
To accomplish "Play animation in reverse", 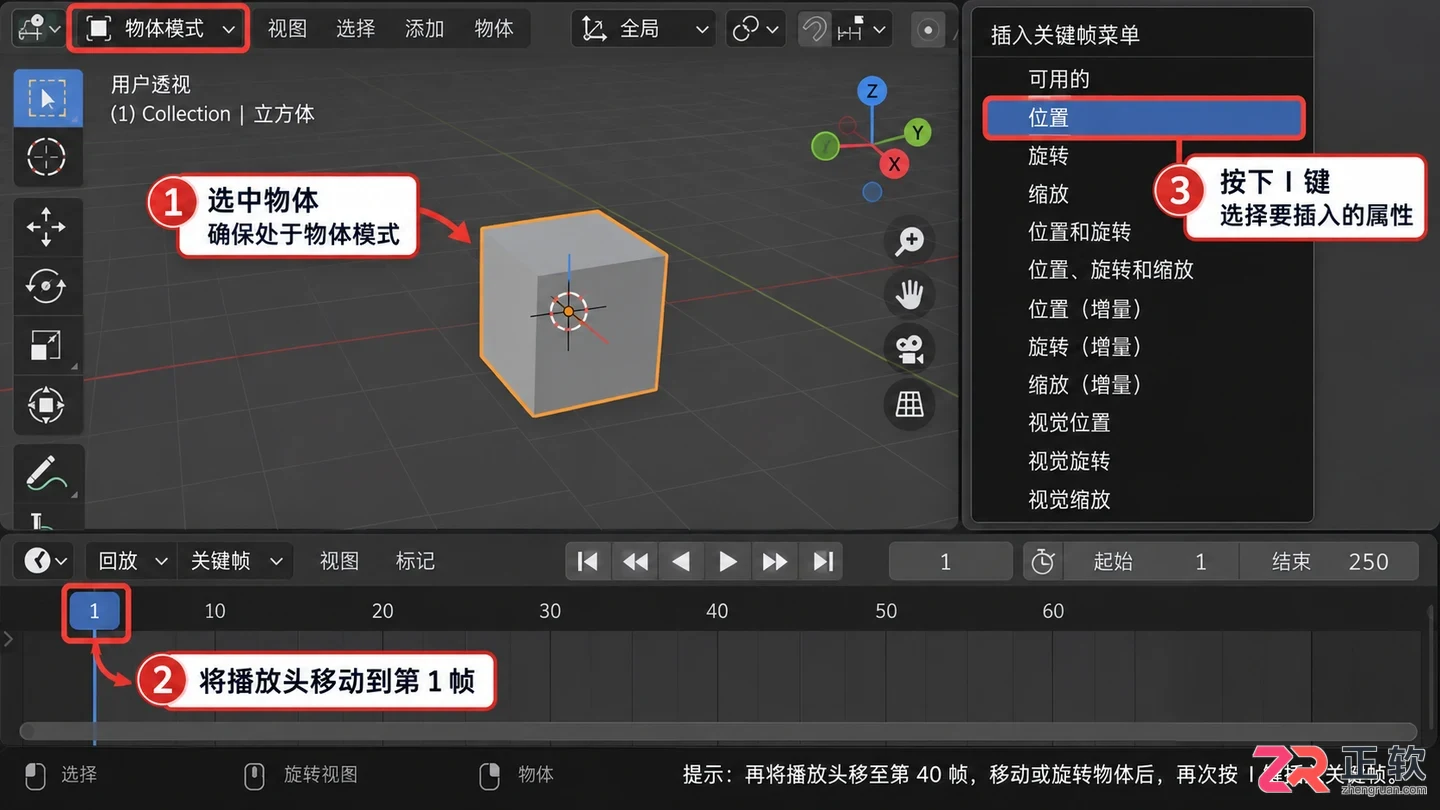I will pyautogui.click(x=681, y=562).
